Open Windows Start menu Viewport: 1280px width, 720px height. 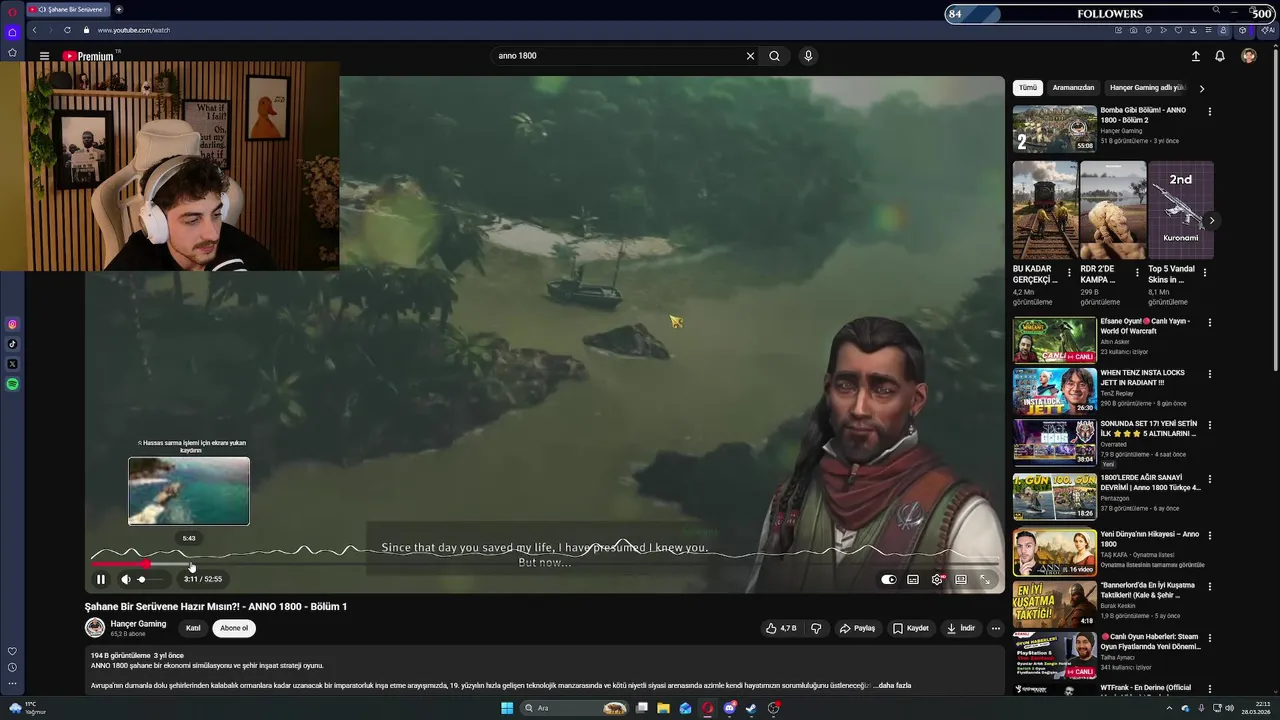tap(507, 708)
